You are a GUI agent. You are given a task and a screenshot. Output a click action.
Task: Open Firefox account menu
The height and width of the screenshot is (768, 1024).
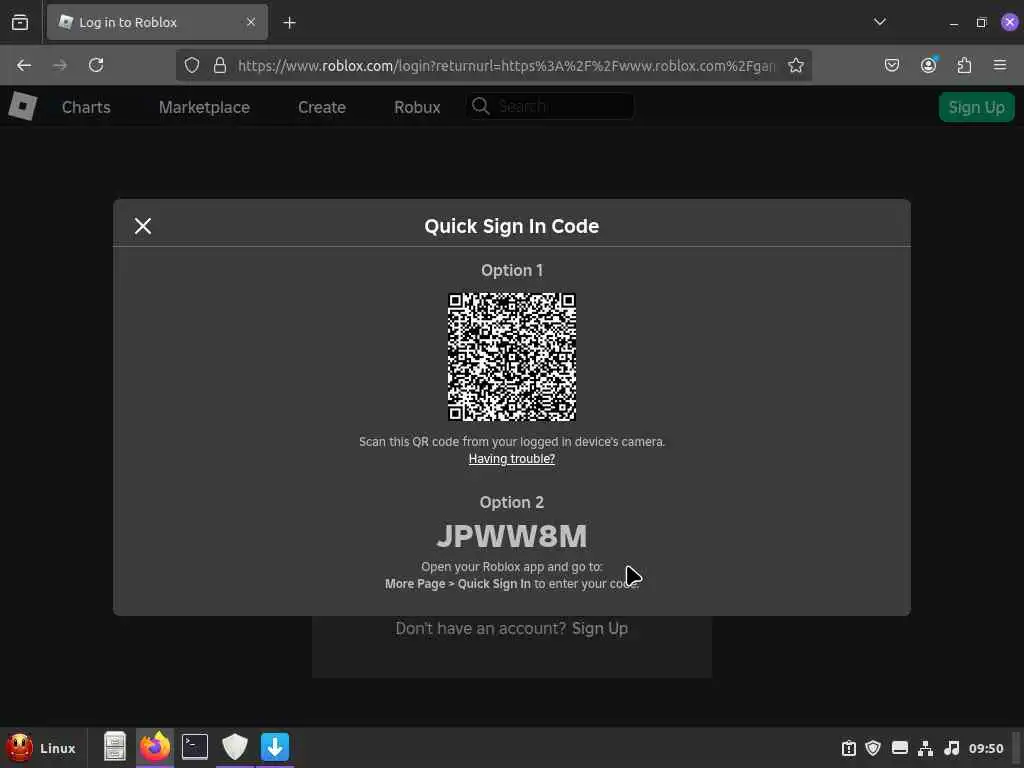click(928, 65)
